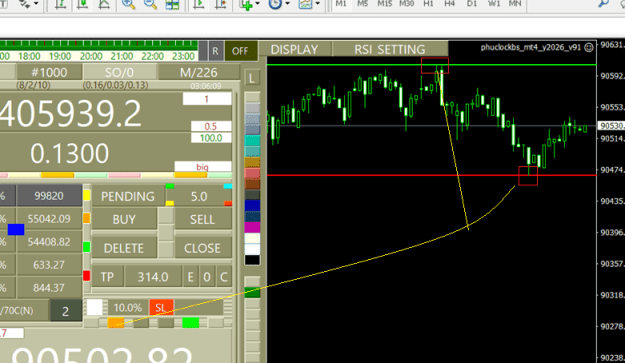Viewport: 625px width, 363px height.
Task: Click the blue square near 55042.09 row
Action: coord(16,229)
